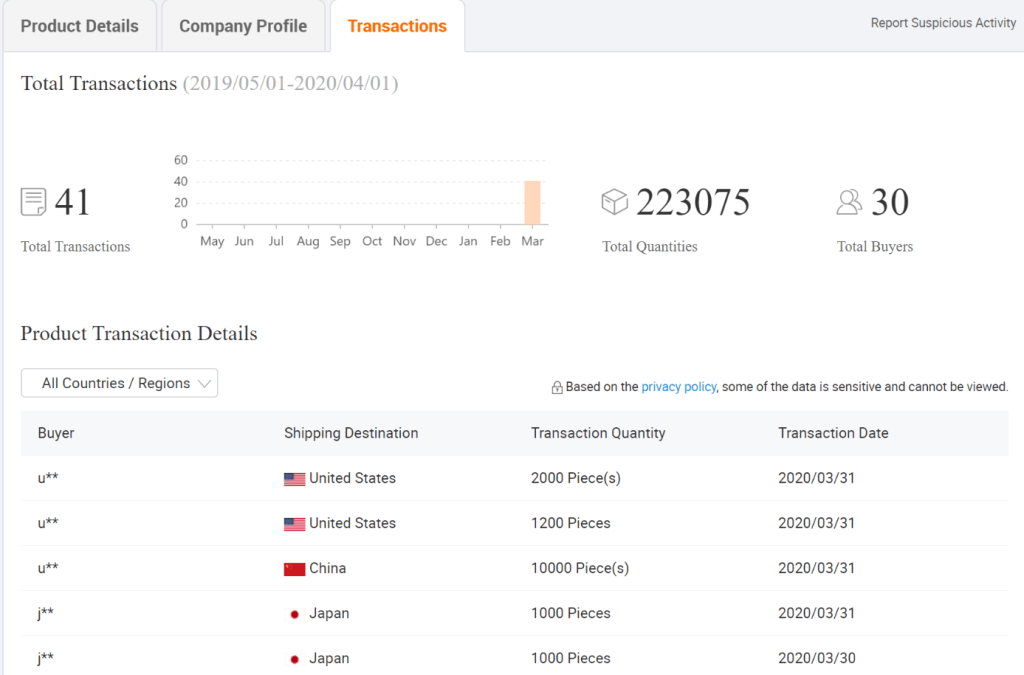Switch to the Product Details tab
This screenshot has height=675, width=1024.
tap(79, 26)
